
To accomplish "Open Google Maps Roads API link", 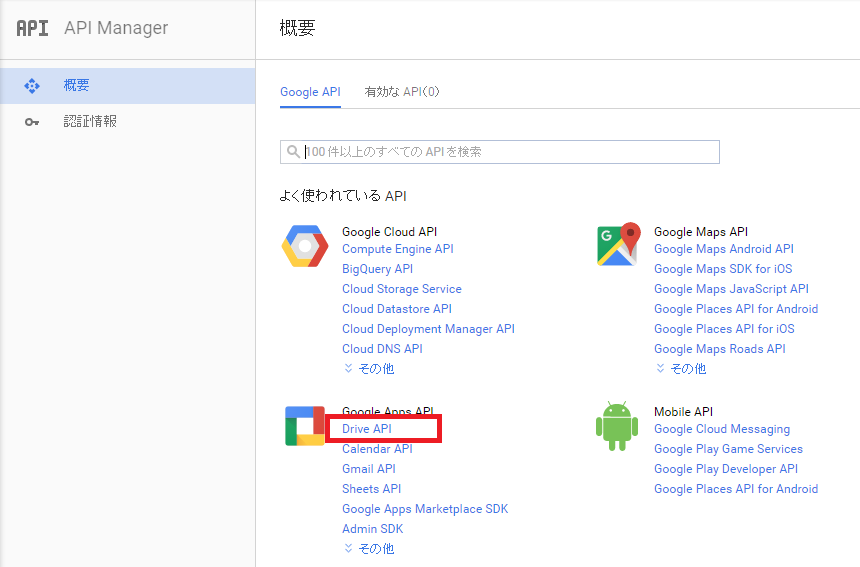I will point(720,349).
